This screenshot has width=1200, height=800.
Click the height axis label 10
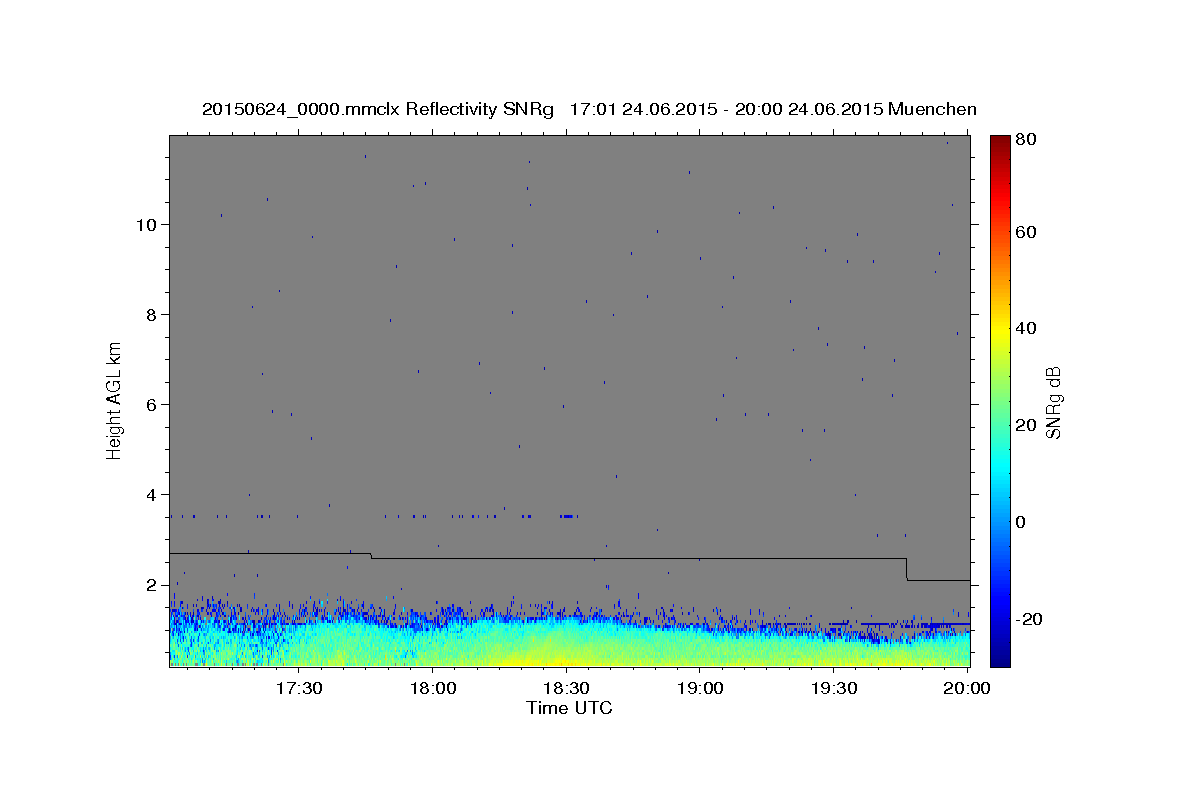coord(145,224)
